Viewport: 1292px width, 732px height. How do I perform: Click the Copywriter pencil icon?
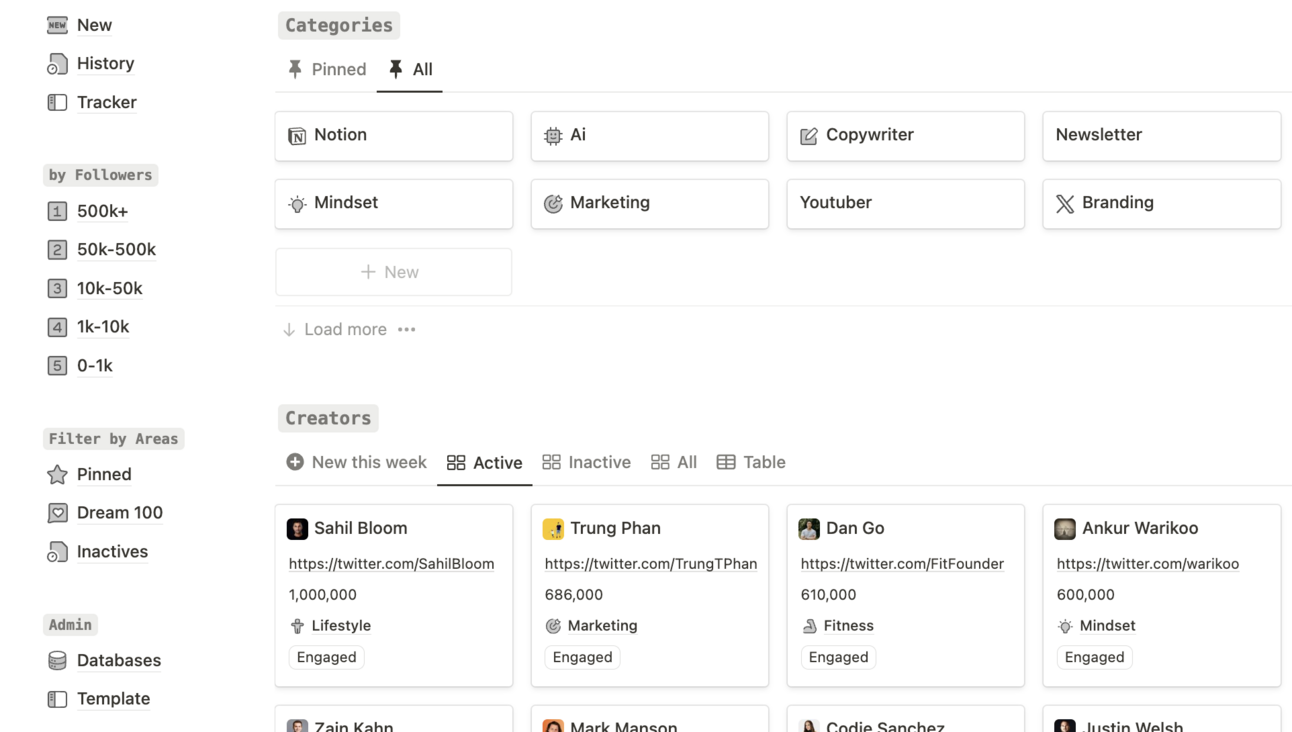(809, 136)
